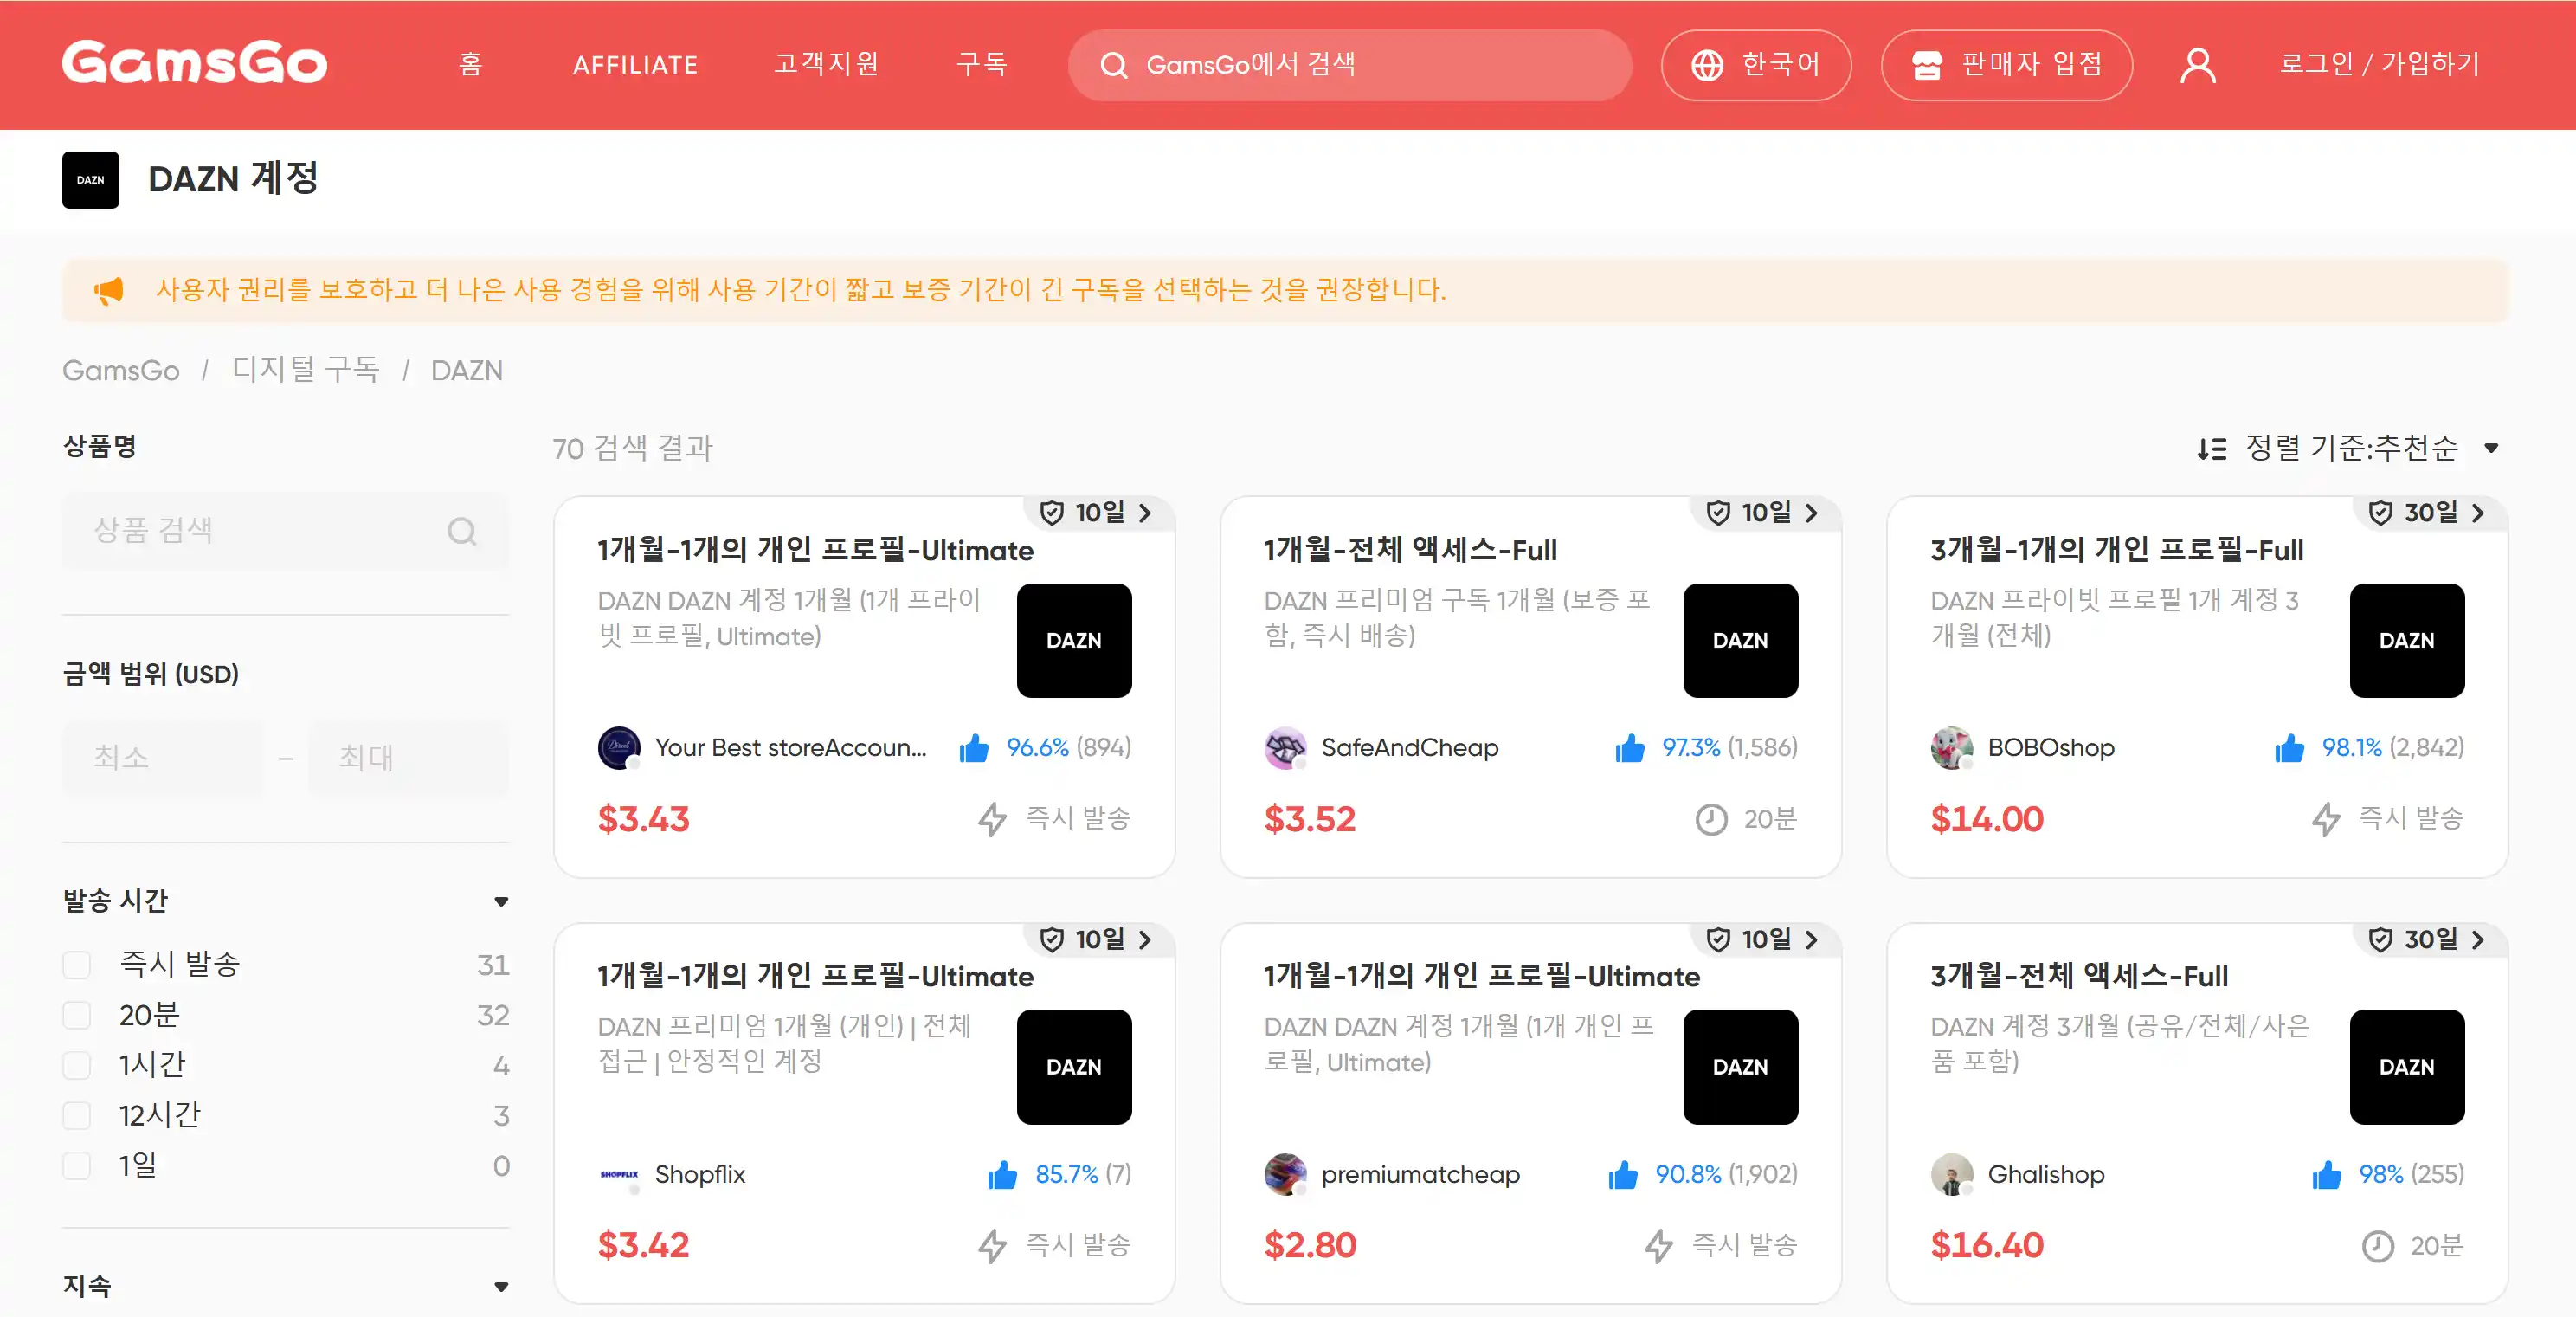
Task: Click the GamsGo logo
Action: (x=194, y=63)
